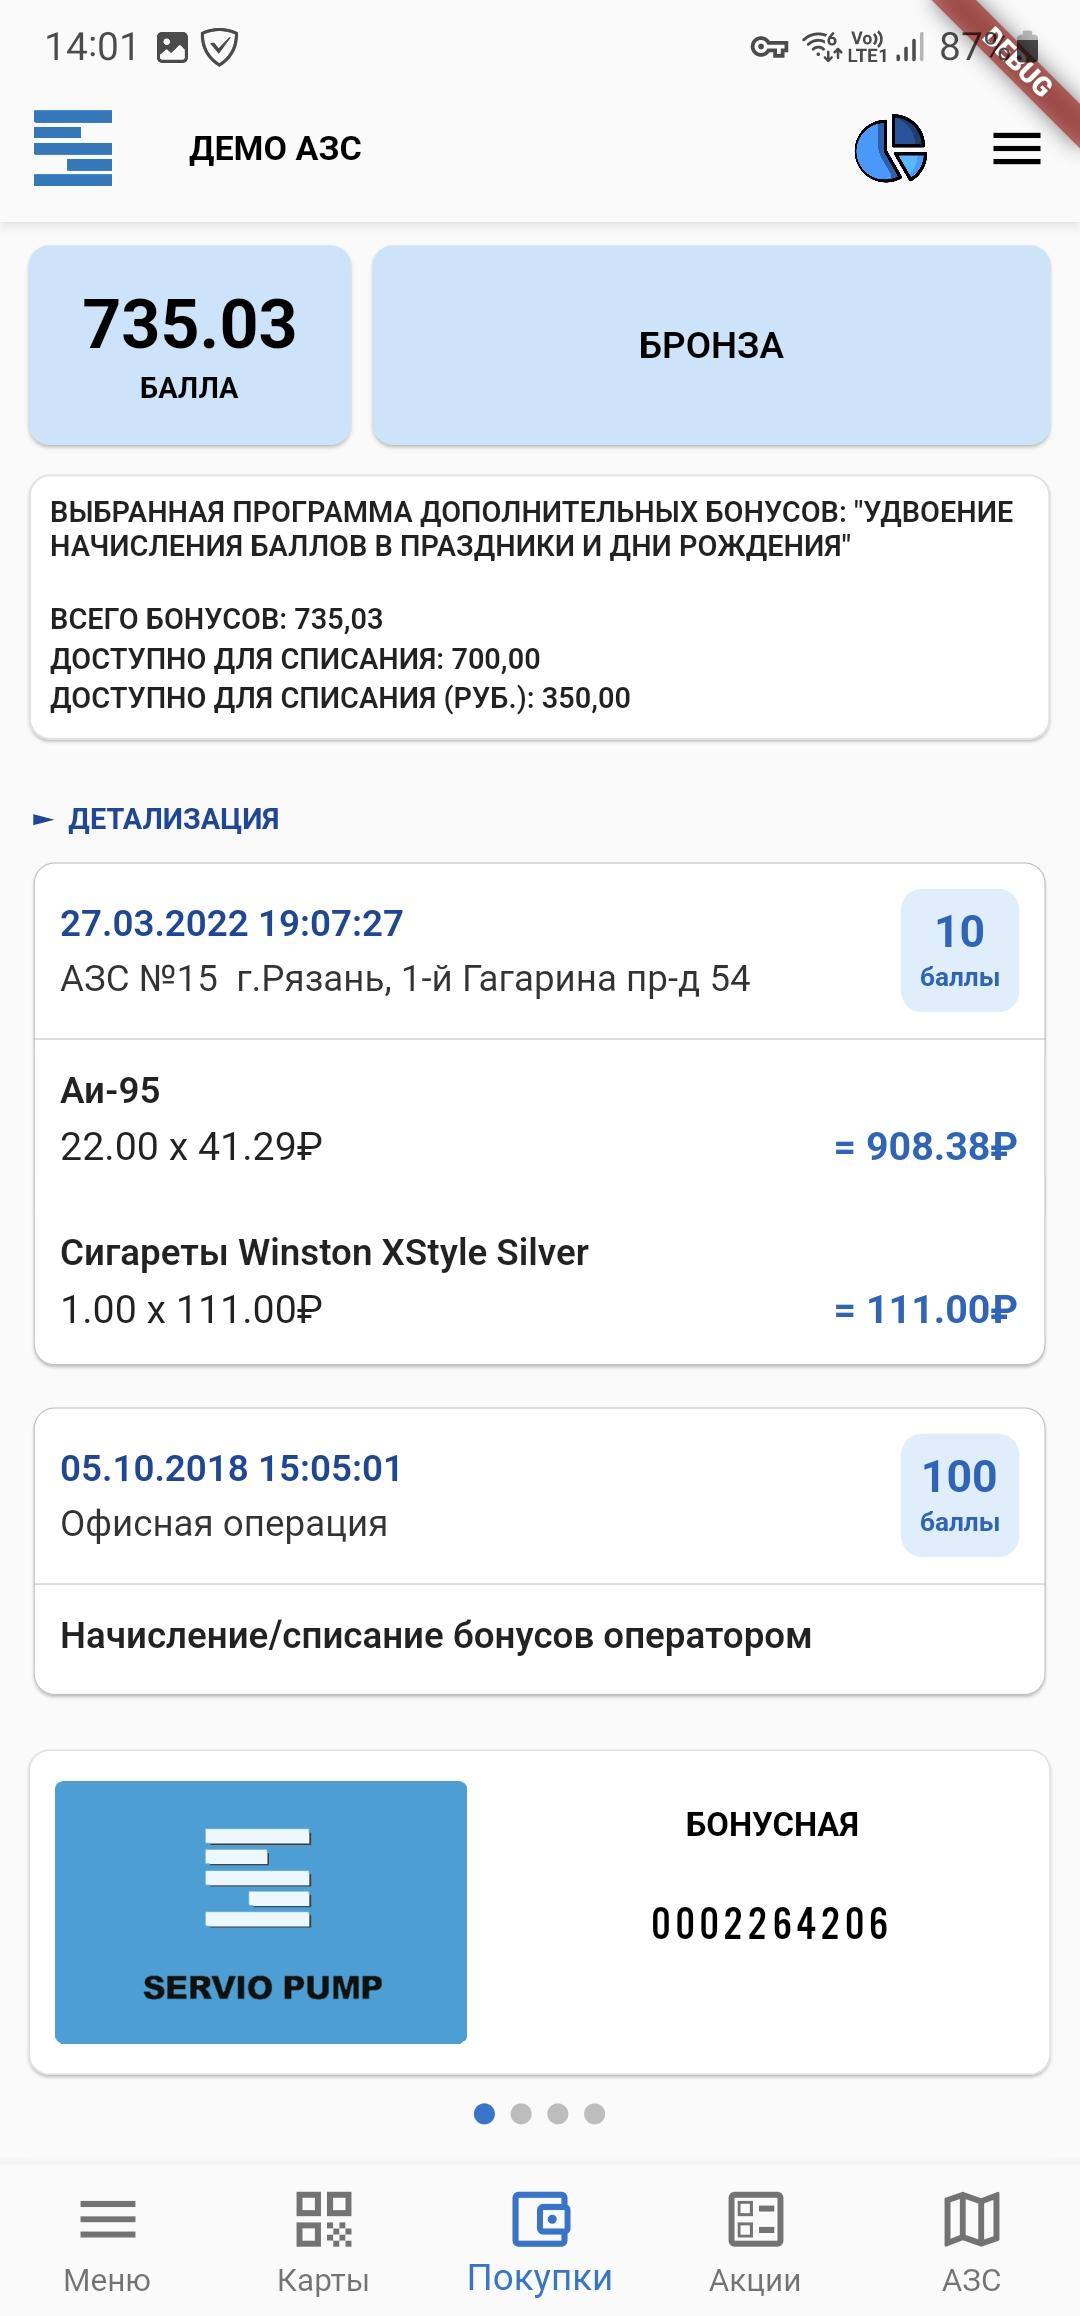Tap the 735.03 балла balance card
Viewport: 1080px width, 2316px height.
coord(190,345)
